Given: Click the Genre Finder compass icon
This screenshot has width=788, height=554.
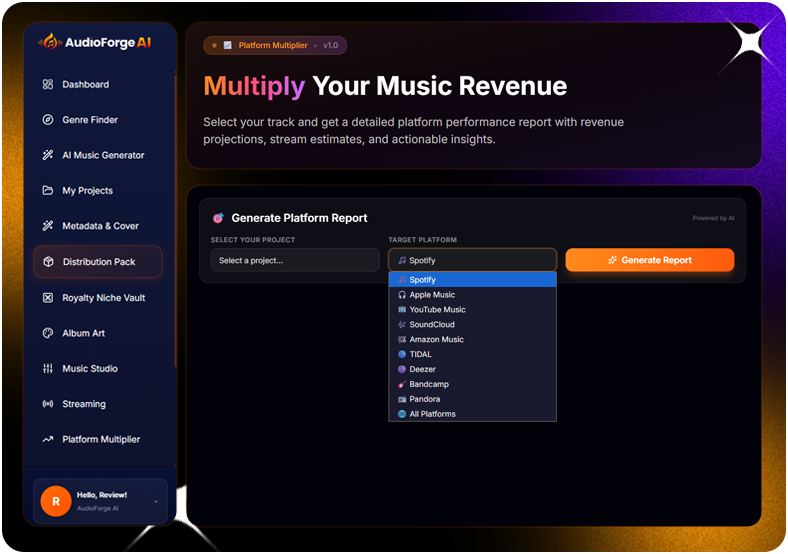Looking at the screenshot, I should (48, 120).
